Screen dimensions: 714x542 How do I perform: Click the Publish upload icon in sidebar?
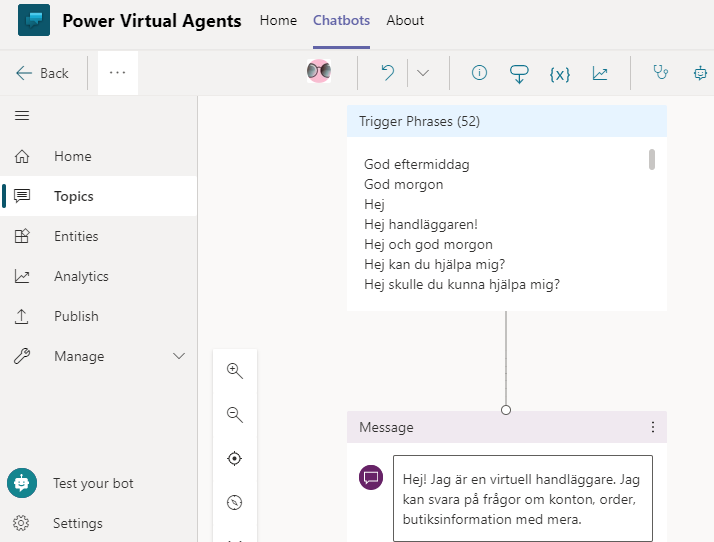[x=21, y=317]
